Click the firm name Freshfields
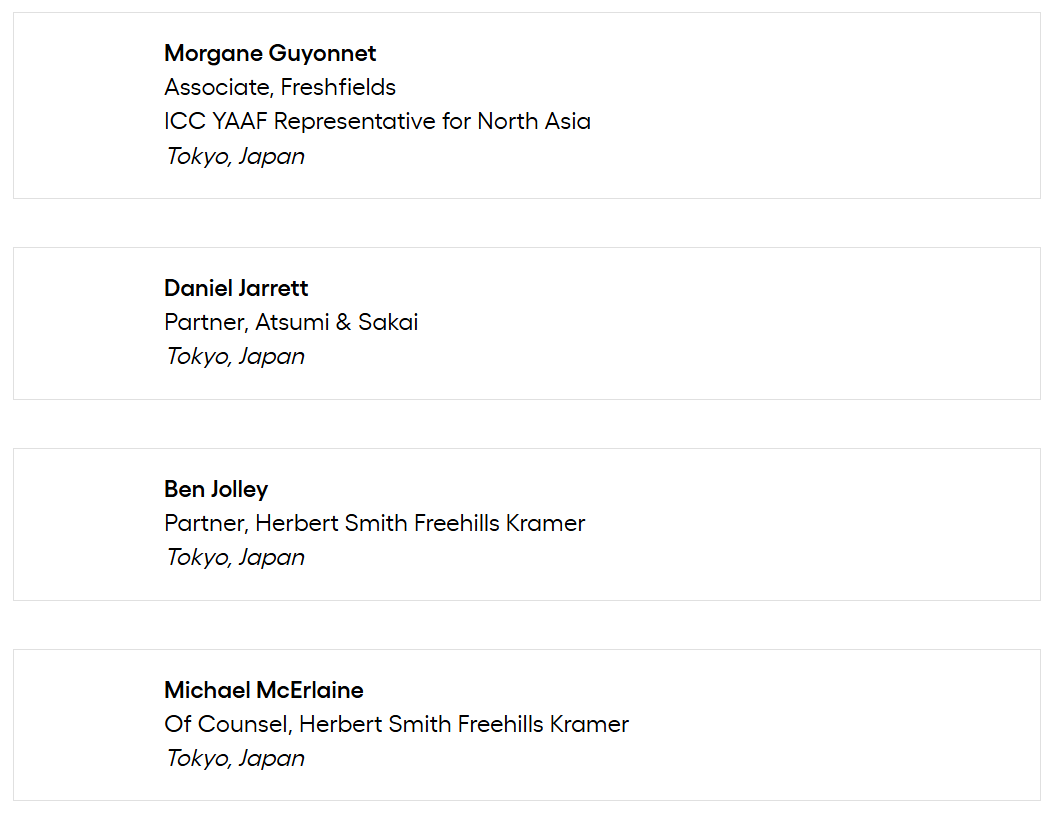The height and width of the screenshot is (813, 1050). coord(338,87)
